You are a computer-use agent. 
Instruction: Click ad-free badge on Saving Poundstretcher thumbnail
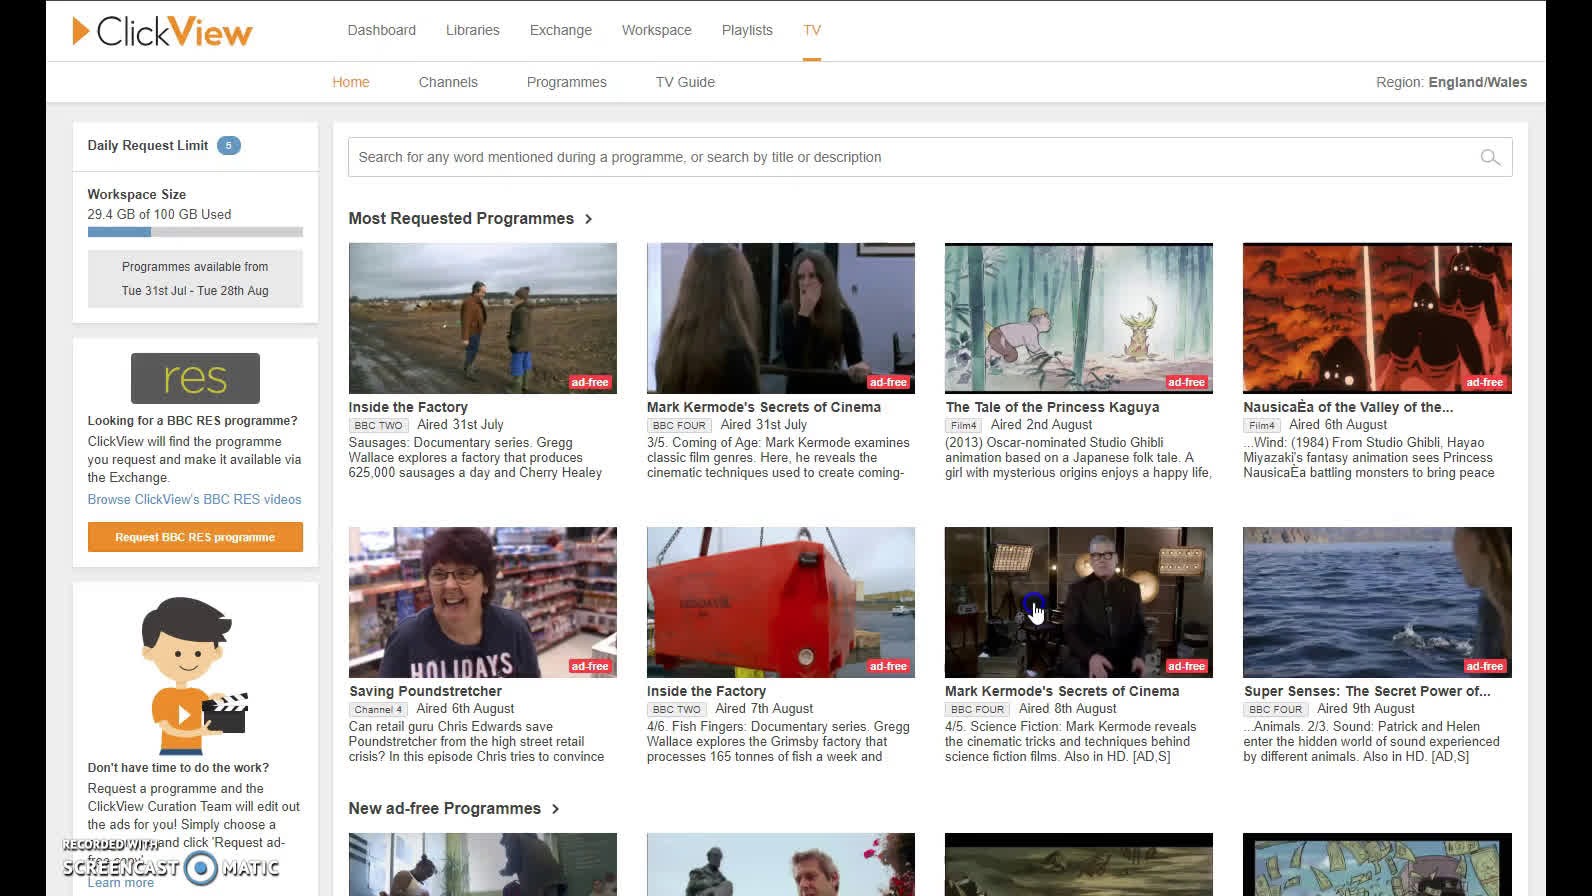tap(590, 666)
